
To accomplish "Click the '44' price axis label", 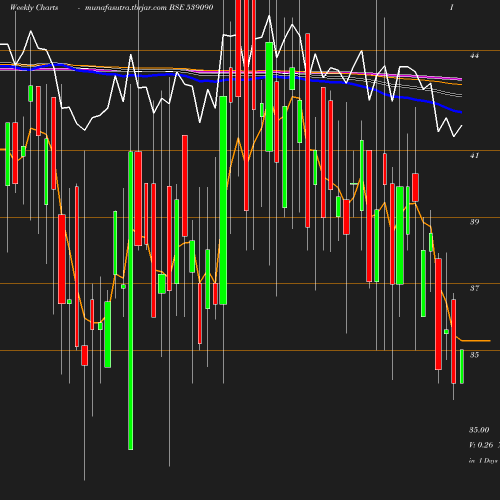I will click(x=474, y=55).
